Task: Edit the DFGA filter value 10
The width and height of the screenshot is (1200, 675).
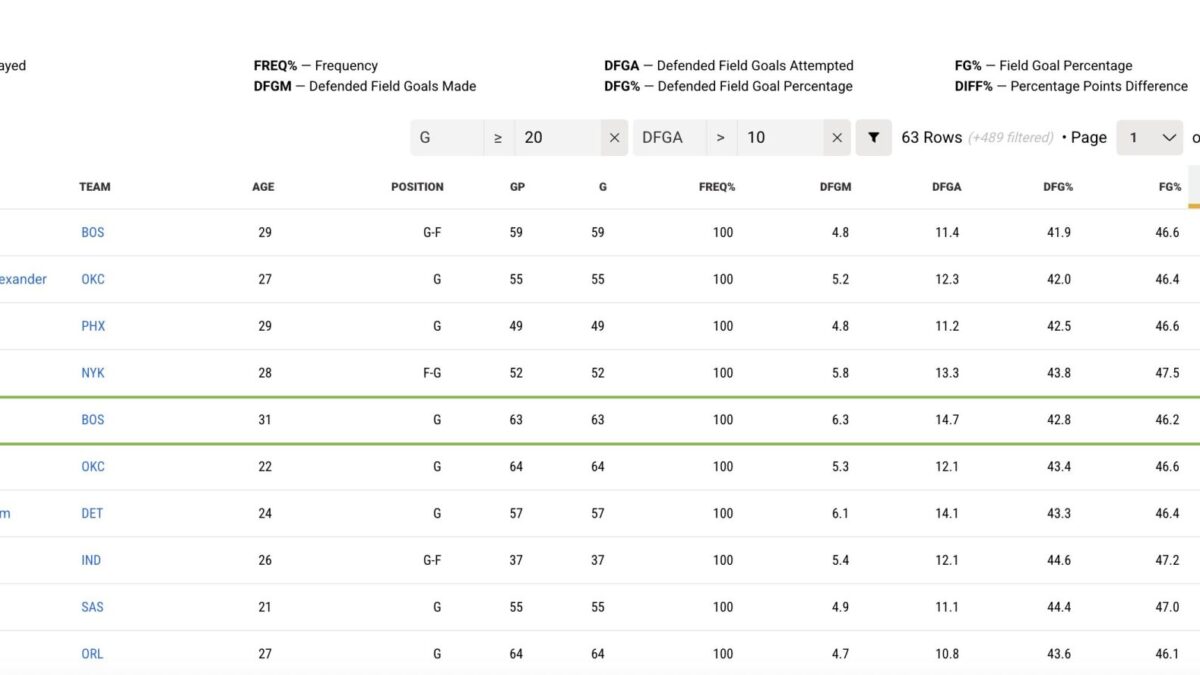Action: (x=778, y=137)
